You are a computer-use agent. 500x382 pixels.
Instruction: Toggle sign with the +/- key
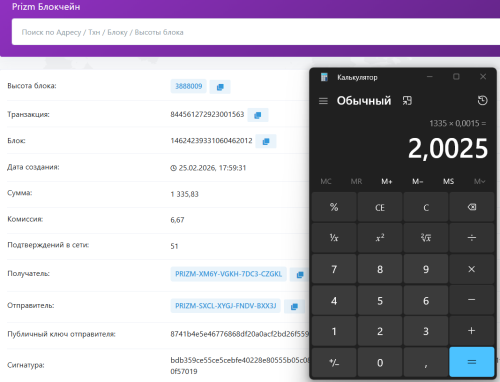coord(334,362)
